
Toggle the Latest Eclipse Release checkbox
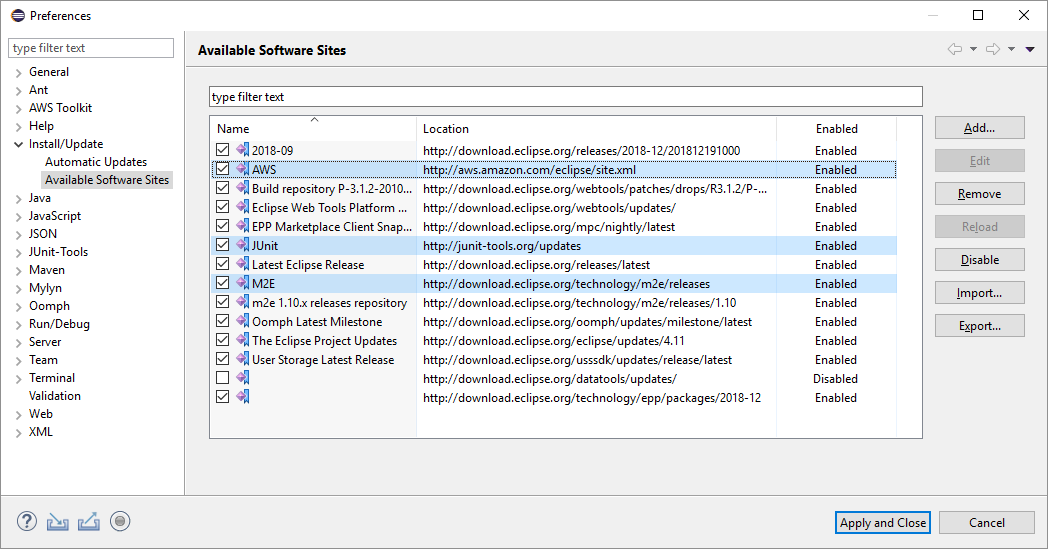point(223,265)
